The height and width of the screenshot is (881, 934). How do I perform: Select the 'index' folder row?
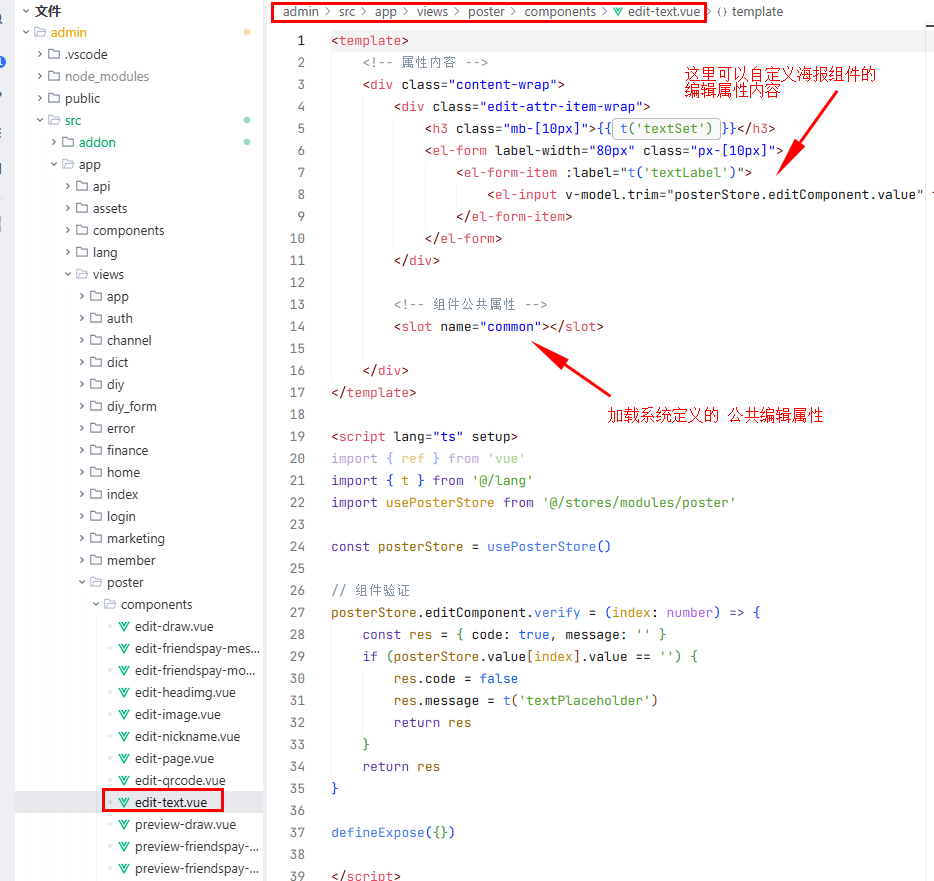point(139,495)
